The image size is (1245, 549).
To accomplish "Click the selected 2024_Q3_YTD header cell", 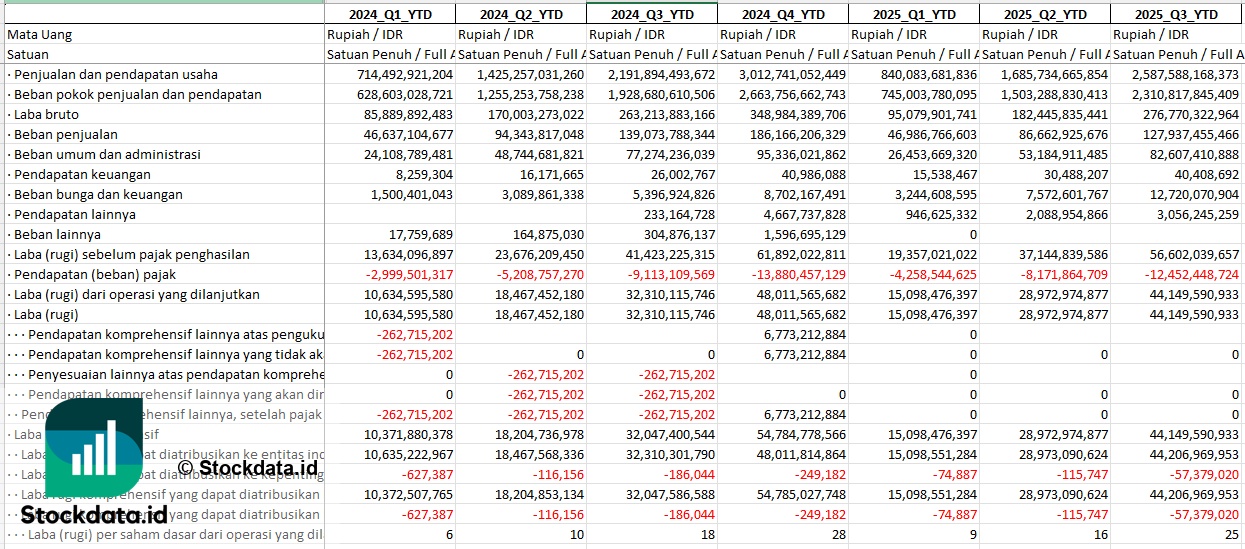I will tap(651, 14).
